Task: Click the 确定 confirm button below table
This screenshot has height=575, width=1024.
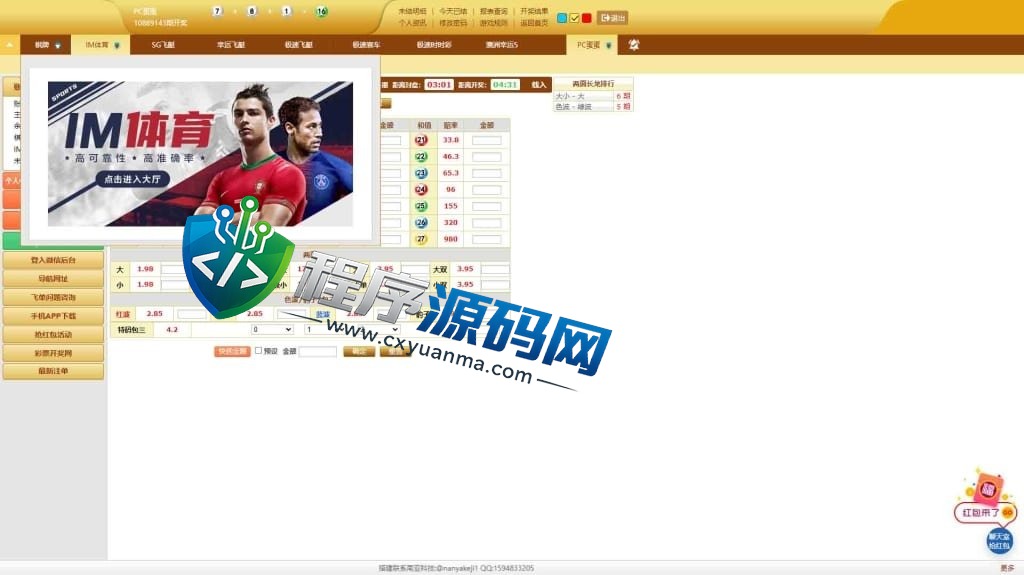Action: [359, 351]
